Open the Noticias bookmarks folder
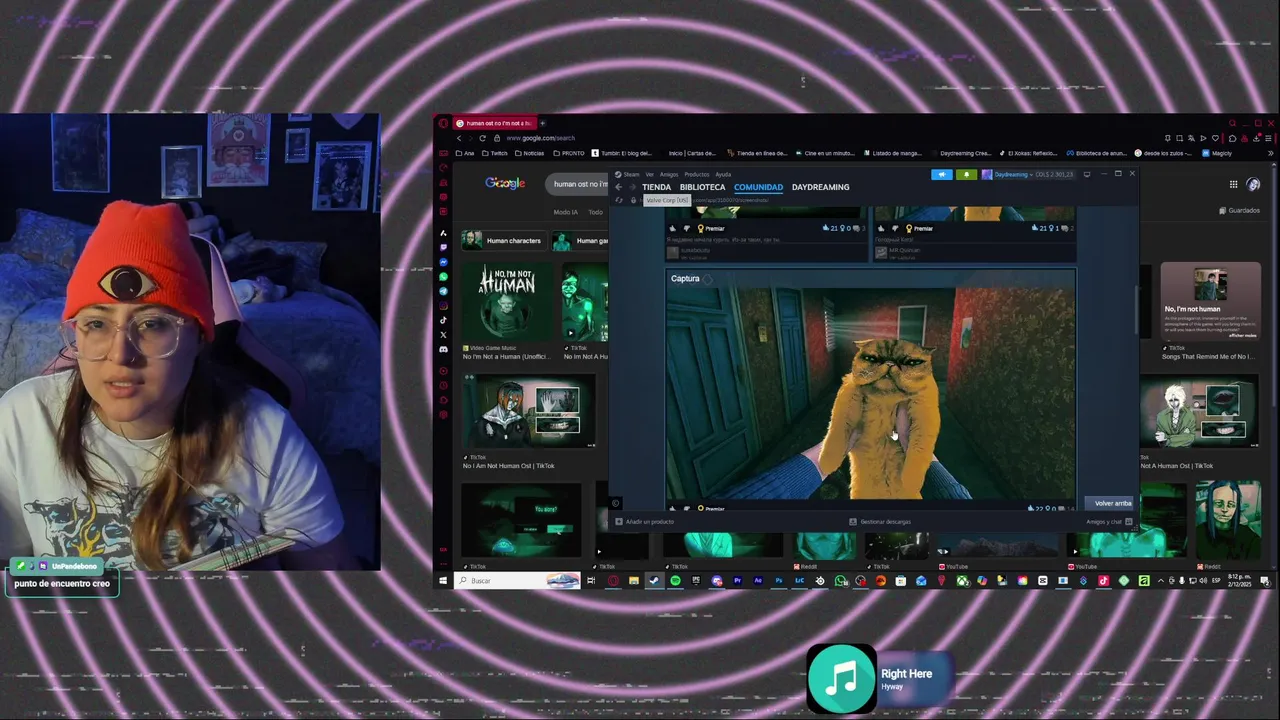Image resolution: width=1280 pixels, height=720 pixels. pyautogui.click(x=529, y=153)
